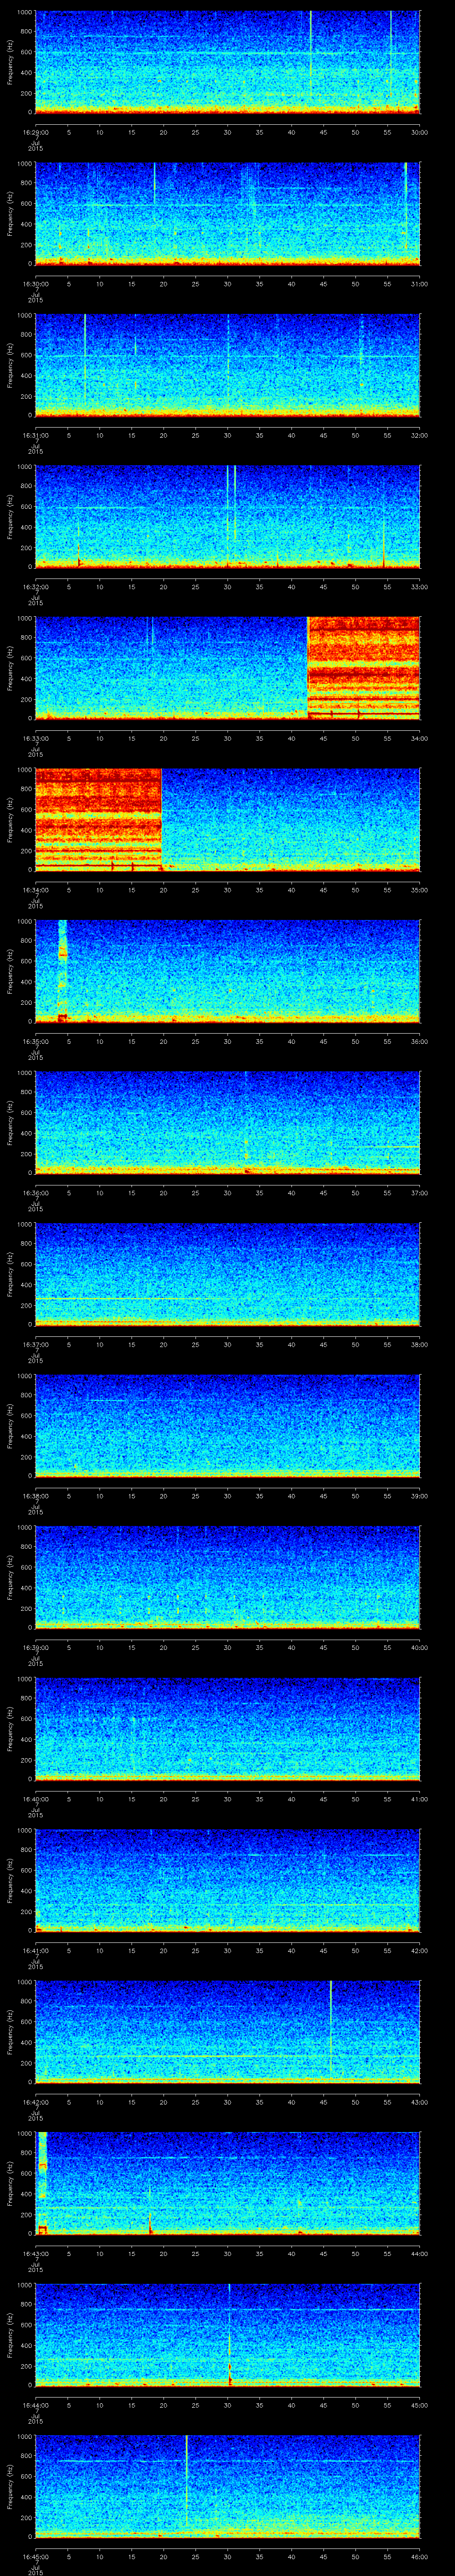455x2576 pixels.
Task: Click the '16:29:00' time axis label
Action: pos(35,132)
